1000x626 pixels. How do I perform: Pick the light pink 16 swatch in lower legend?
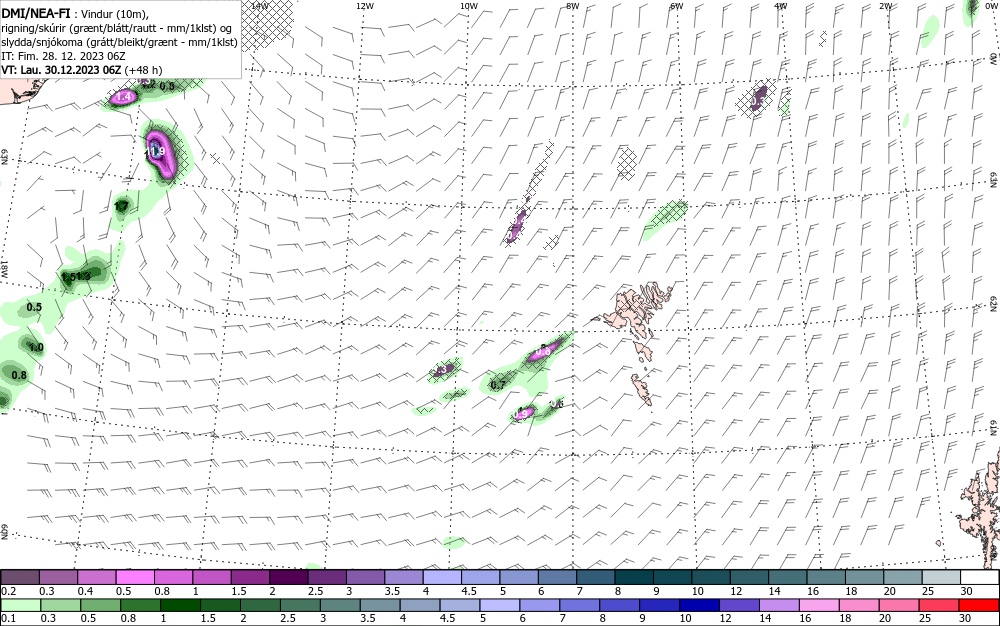[x=820, y=605]
